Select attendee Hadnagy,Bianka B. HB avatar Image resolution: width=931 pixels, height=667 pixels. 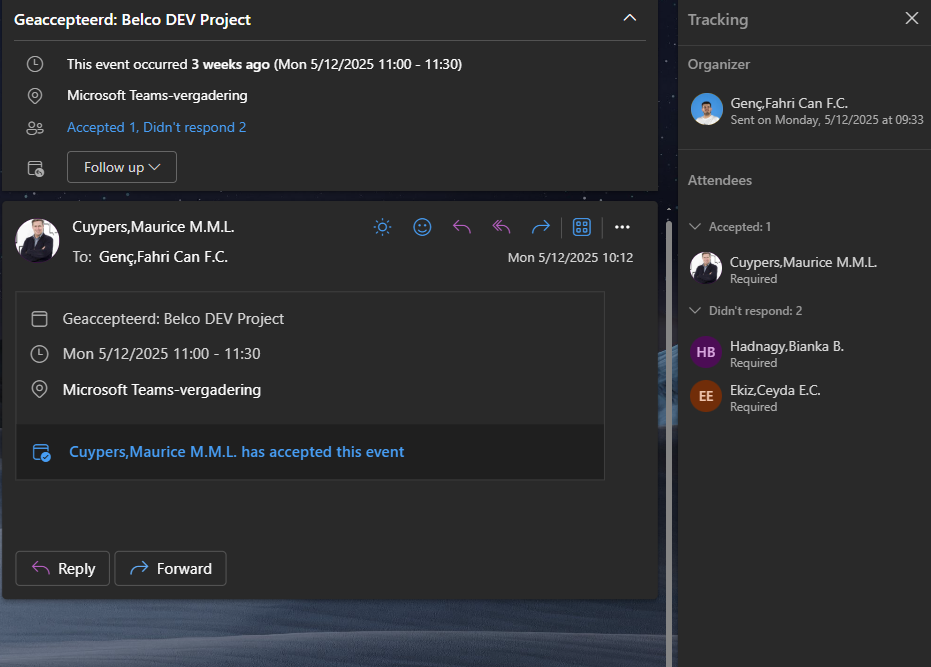click(x=706, y=352)
